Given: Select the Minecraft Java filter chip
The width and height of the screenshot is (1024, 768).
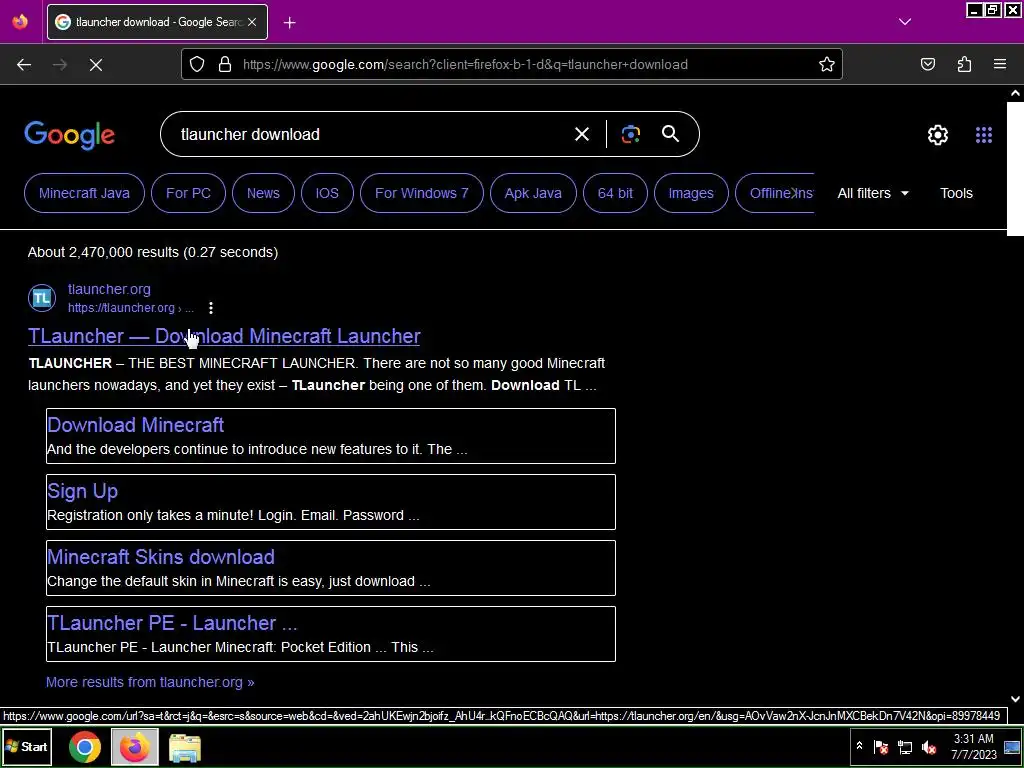Looking at the screenshot, I should [x=84, y=193].
